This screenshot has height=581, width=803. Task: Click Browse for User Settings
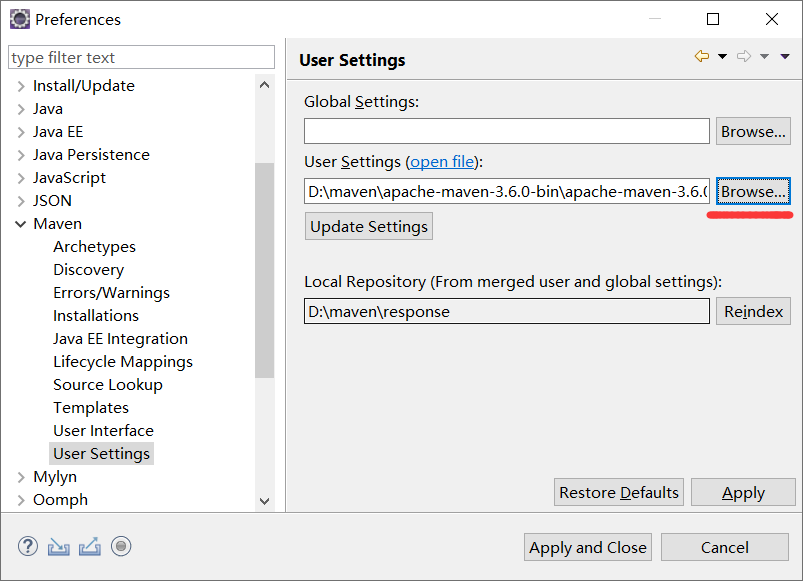click(x=753, y=191)
